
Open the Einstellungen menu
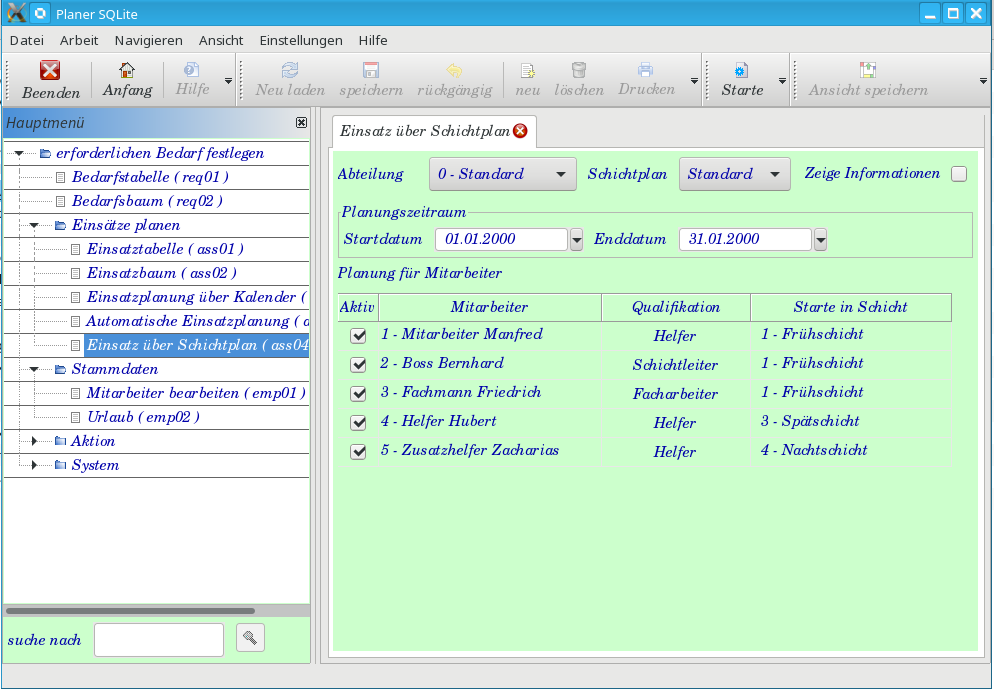300,40
